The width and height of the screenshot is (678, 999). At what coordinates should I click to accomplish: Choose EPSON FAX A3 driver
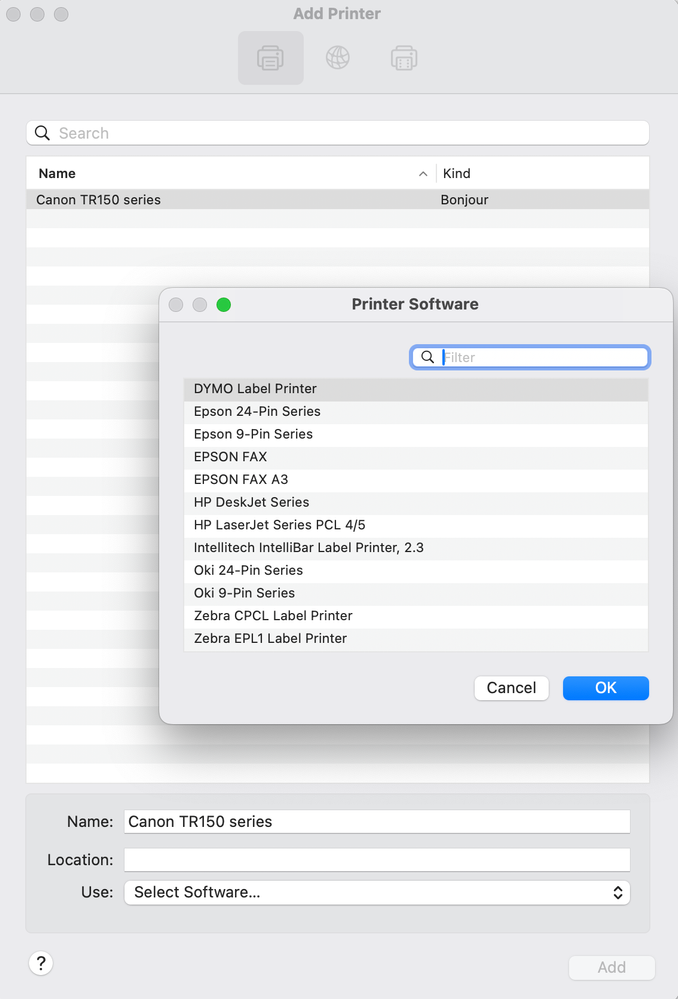click(x=415, y=479)
